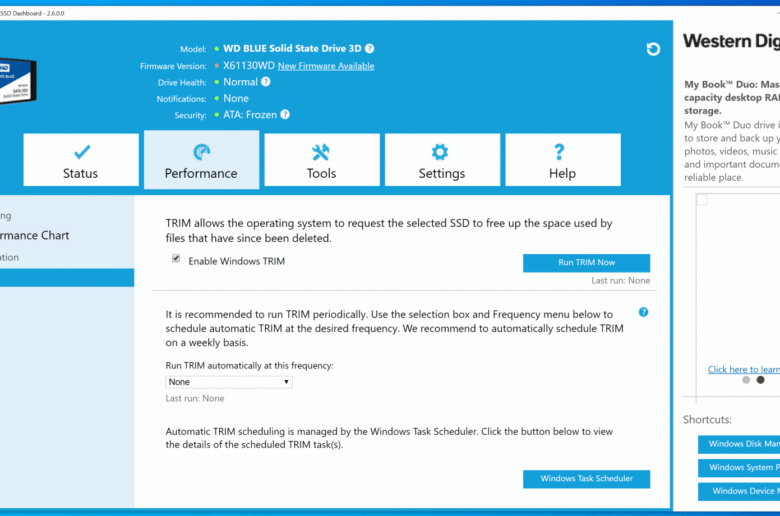The image size is (780, 516).
Task: Click the Western Digital logo text
Action: (x=731, y=41)
